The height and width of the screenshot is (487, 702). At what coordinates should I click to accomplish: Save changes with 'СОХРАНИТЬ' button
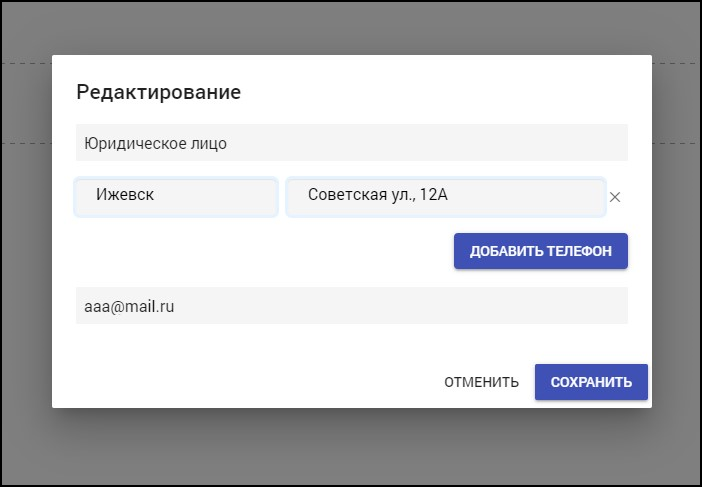tap(591, 382)
